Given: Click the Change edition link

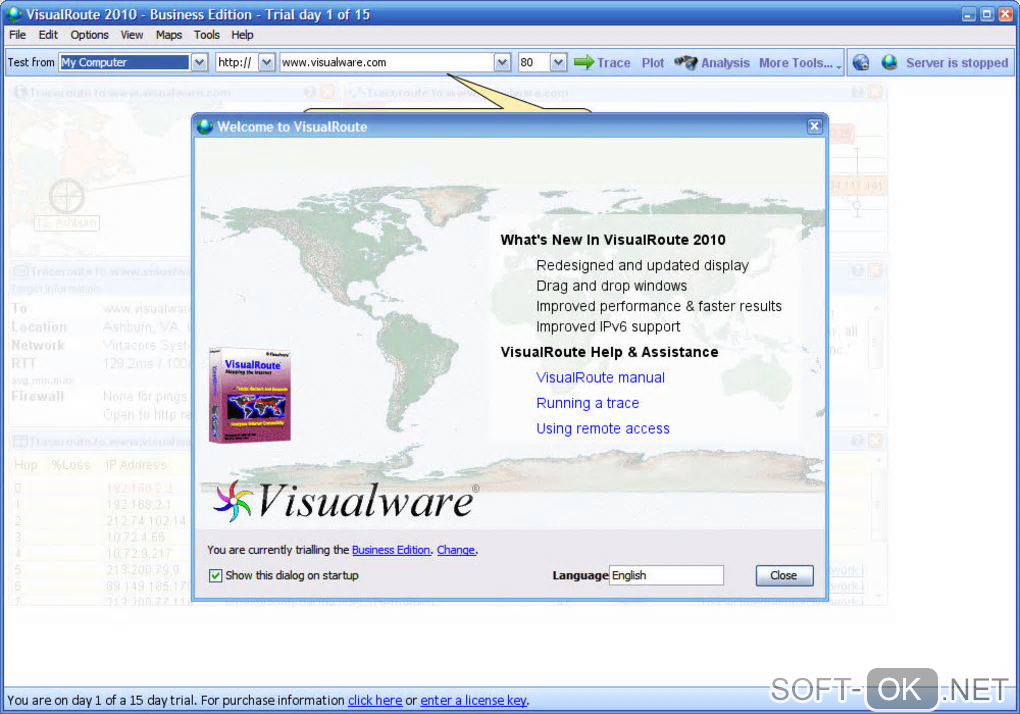Looking at the screenshot, I should (x=456, y=550).
